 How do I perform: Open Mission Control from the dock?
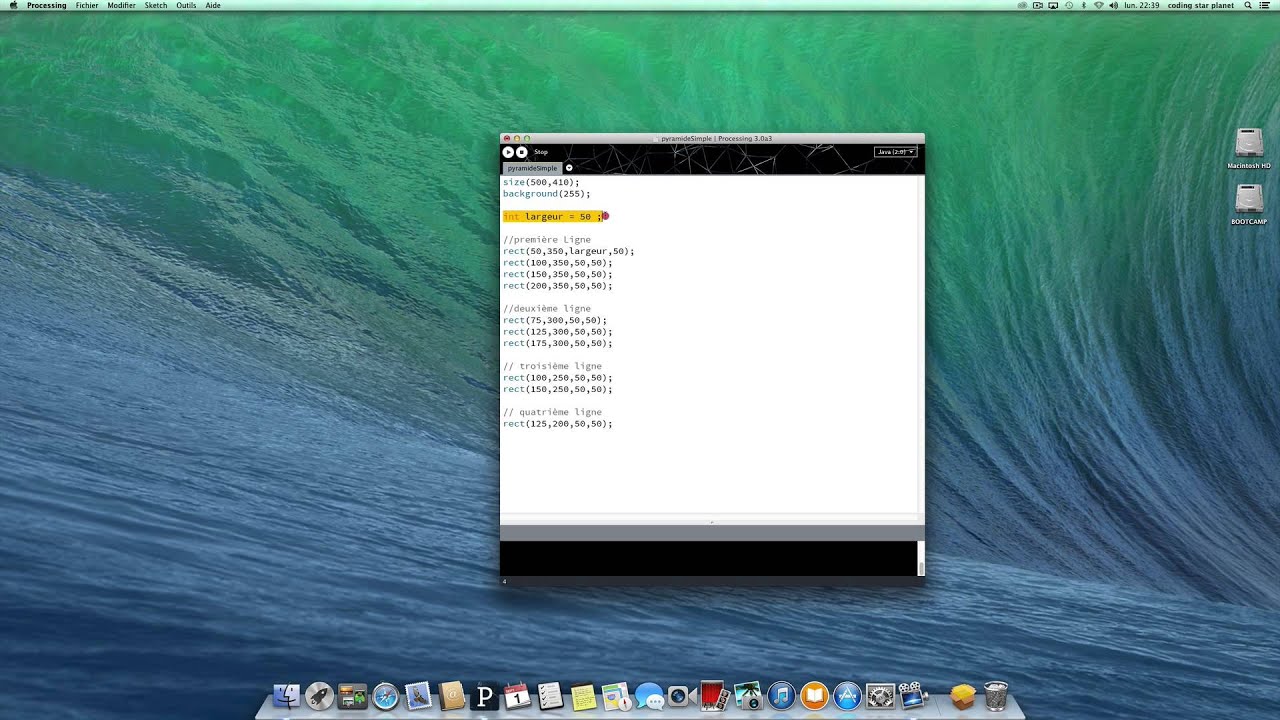[x=352, y=696]
